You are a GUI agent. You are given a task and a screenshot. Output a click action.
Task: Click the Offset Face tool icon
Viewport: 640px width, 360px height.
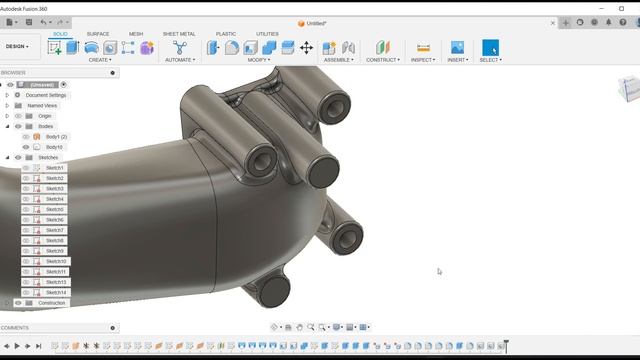pyautogui.click(x=288, y=48)
